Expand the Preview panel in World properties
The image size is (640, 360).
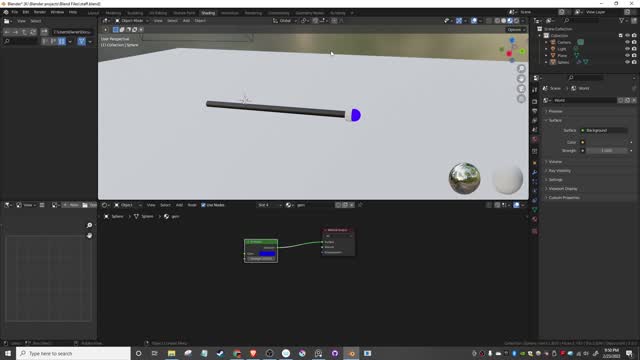click(x=555, y=111)
